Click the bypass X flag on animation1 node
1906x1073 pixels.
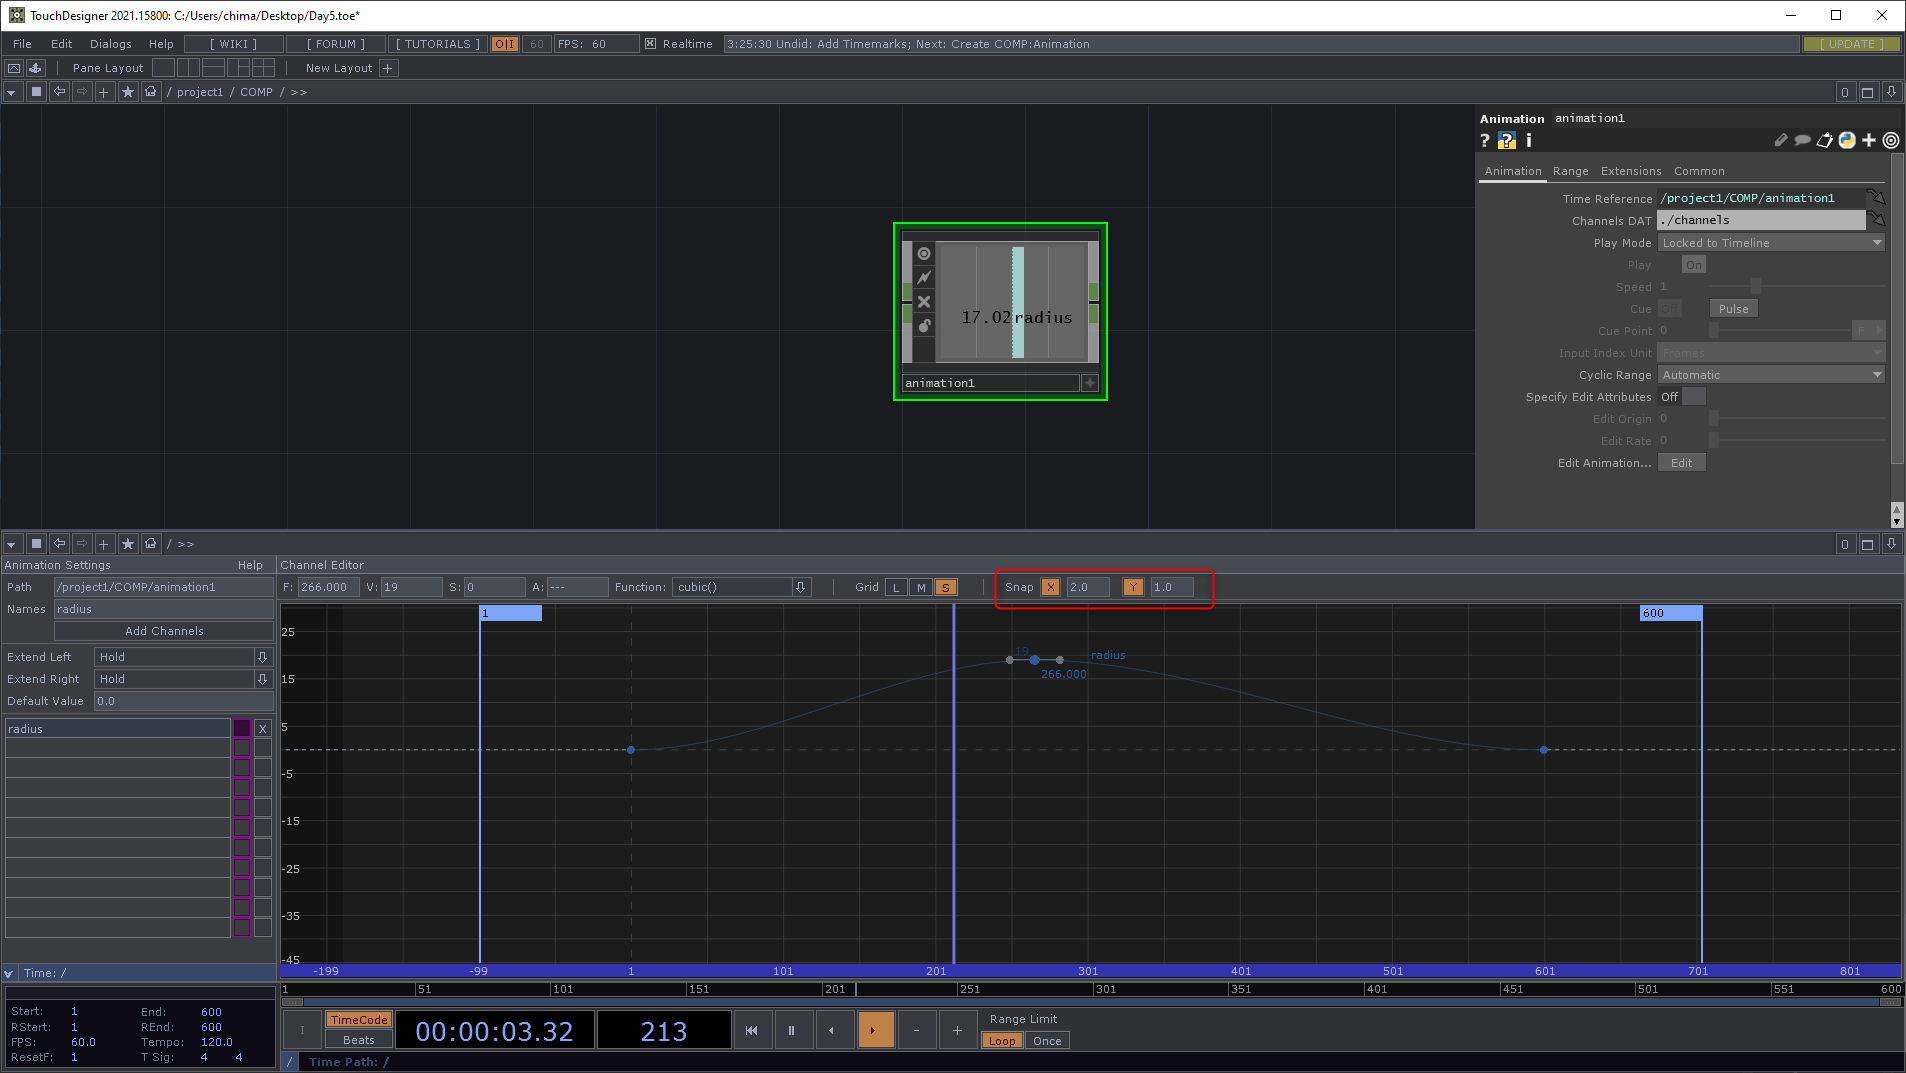(924, 302)
